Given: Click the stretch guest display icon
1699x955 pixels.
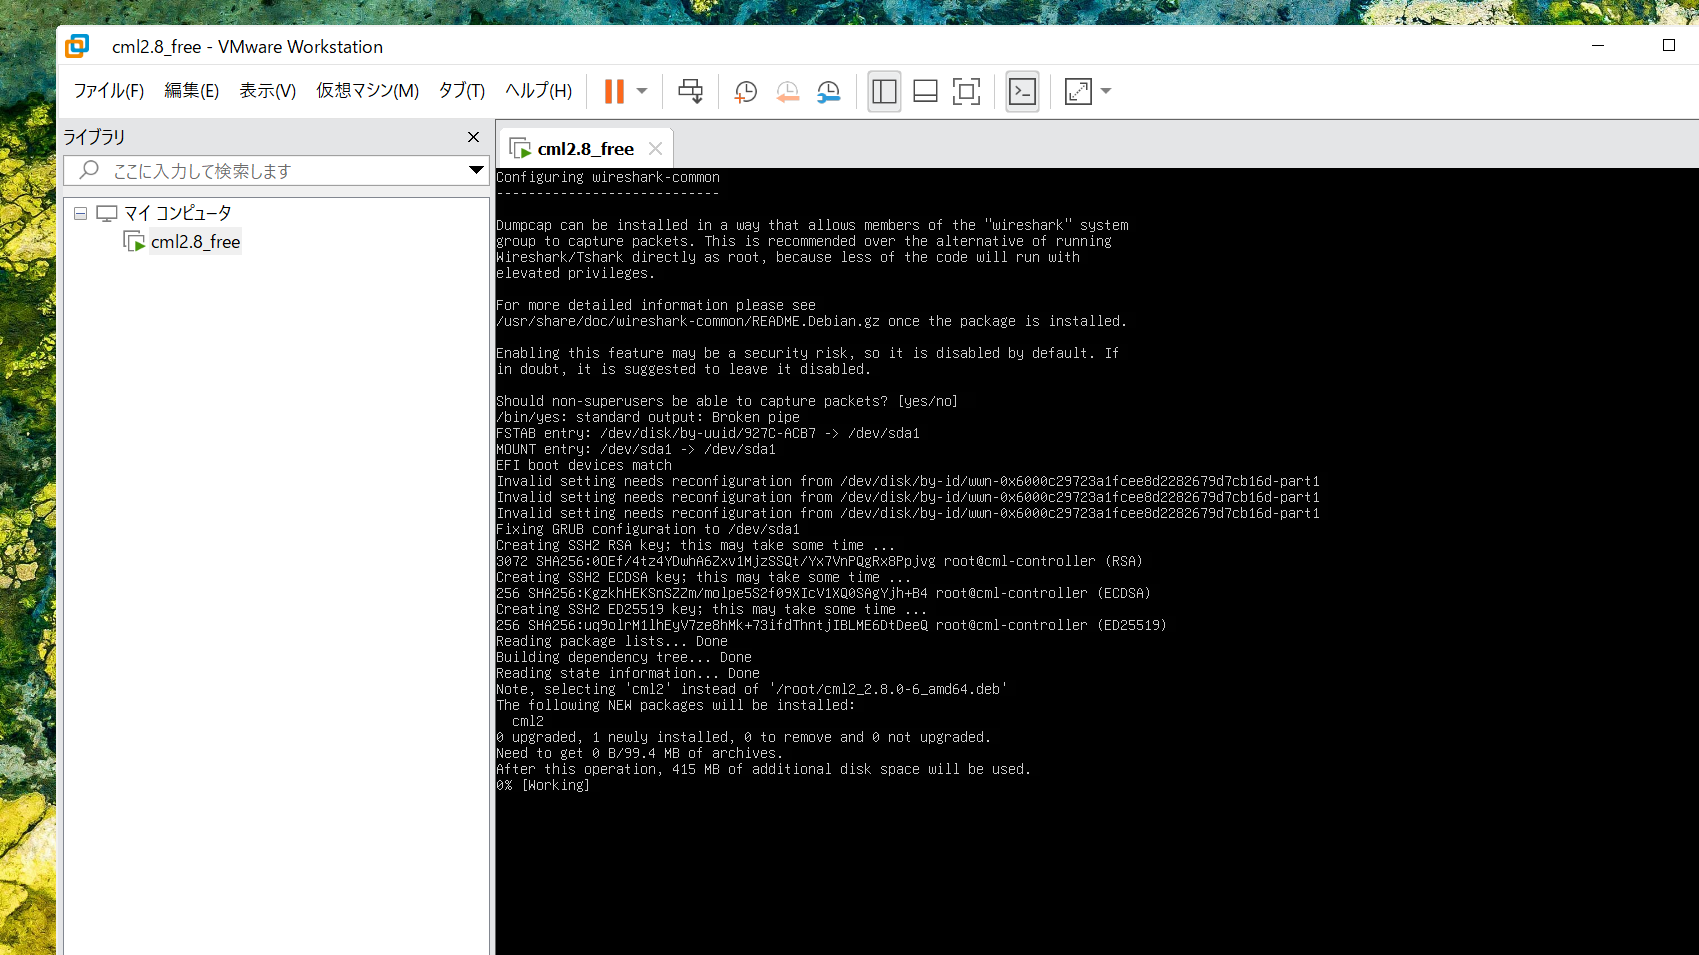Looking at the screenshot, I should click(1078, 91).
